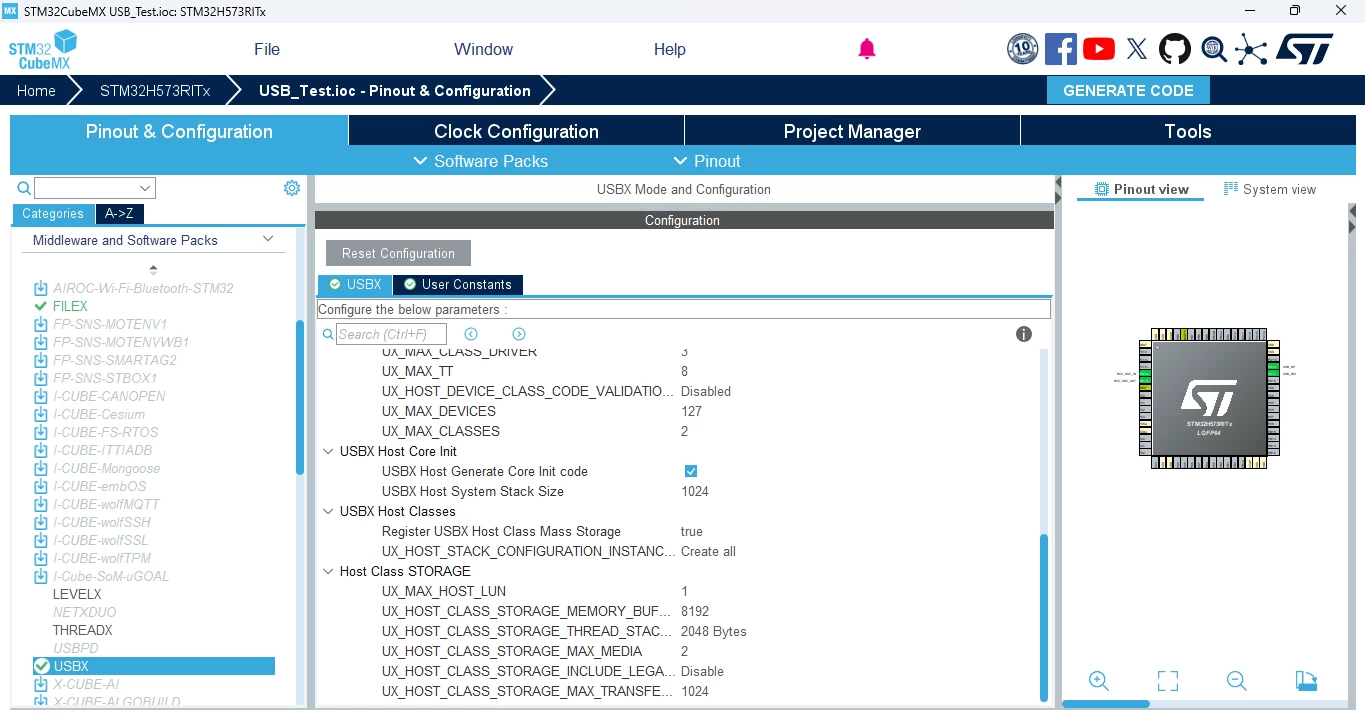This screenshot has height=716, width=1365.
Task: Open the notification bell icon
Action: click(x=867, y=49)
